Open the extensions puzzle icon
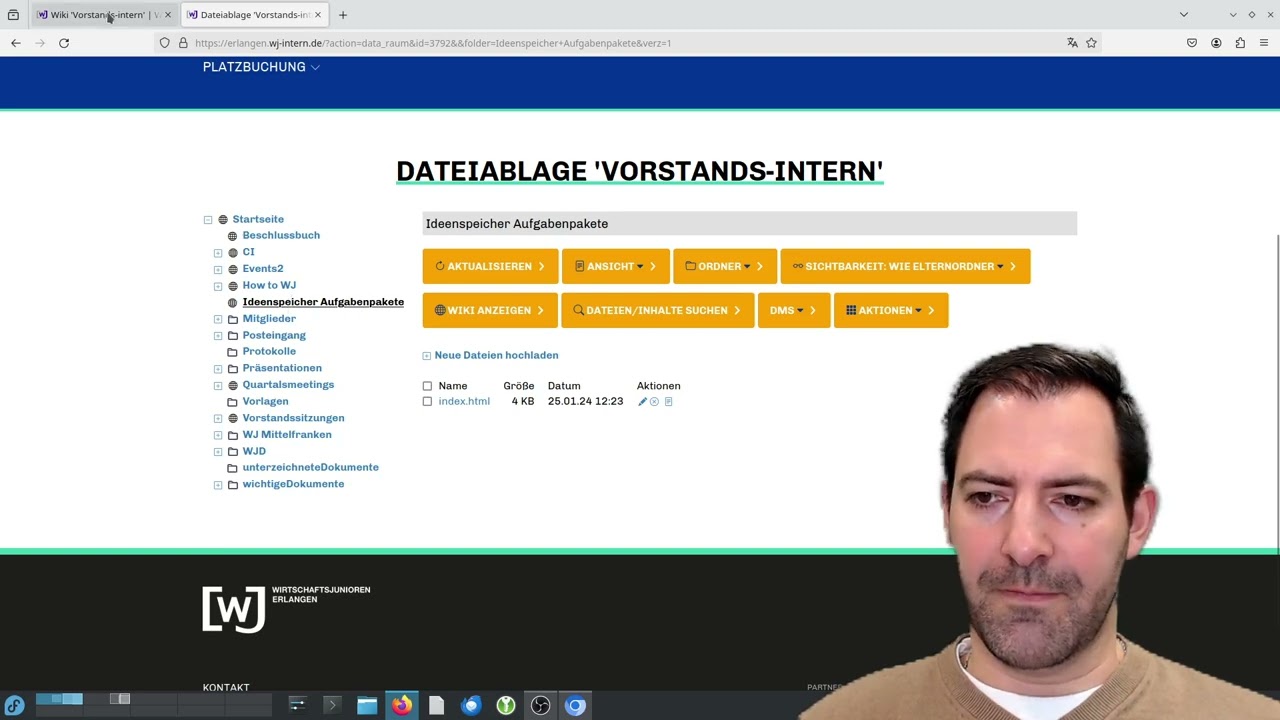Screen dimensions: 1280x720 (1240, 43)
